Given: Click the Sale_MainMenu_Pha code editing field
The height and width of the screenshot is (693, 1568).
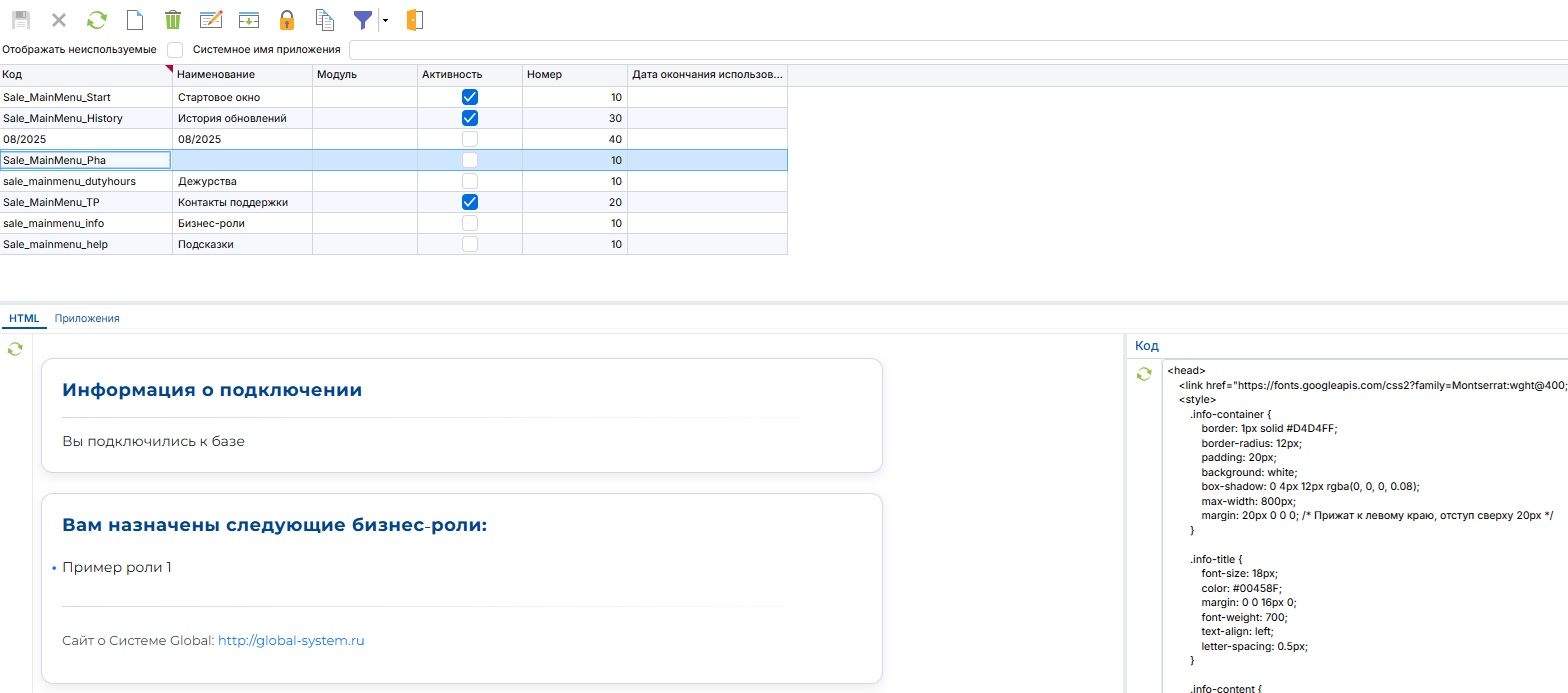Looking at the screenshot, I should point(86,160).
